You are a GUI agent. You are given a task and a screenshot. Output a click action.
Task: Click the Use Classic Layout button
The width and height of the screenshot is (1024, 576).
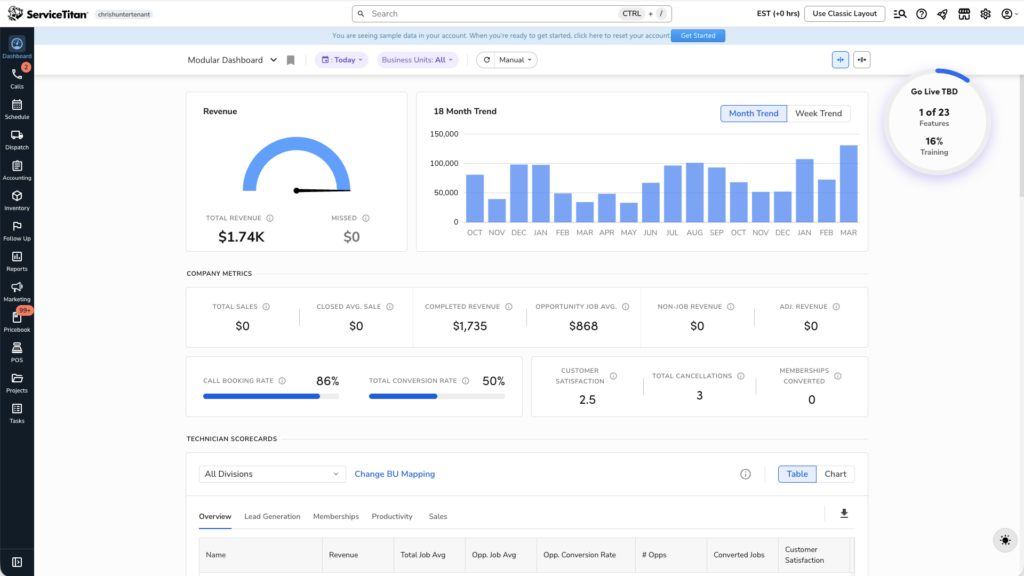844,14
